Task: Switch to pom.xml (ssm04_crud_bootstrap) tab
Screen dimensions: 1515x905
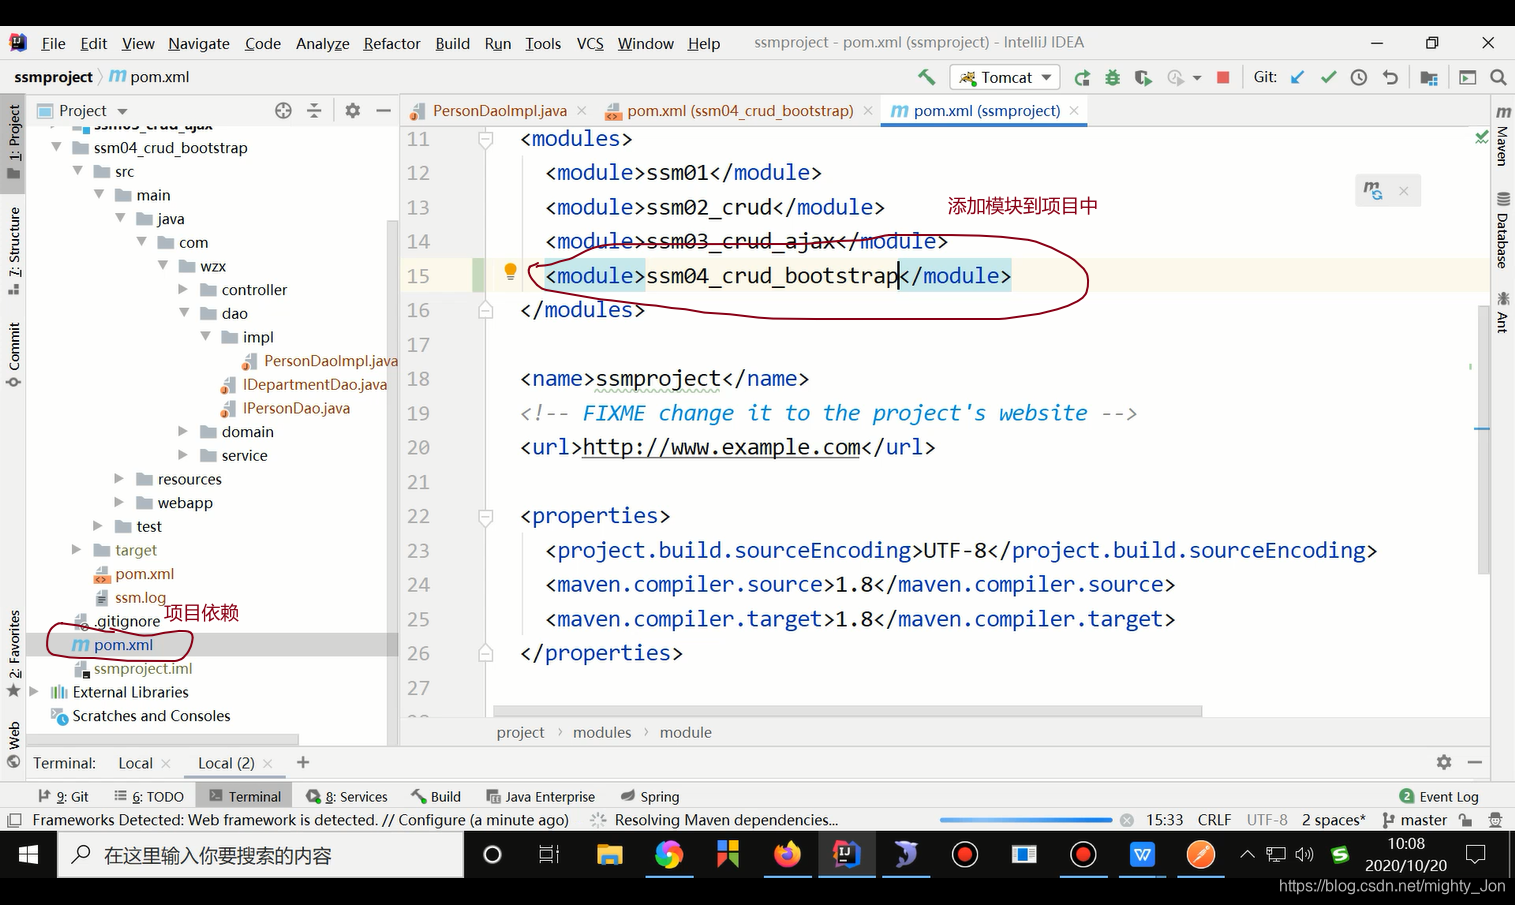Action: [x=740, y=110]
